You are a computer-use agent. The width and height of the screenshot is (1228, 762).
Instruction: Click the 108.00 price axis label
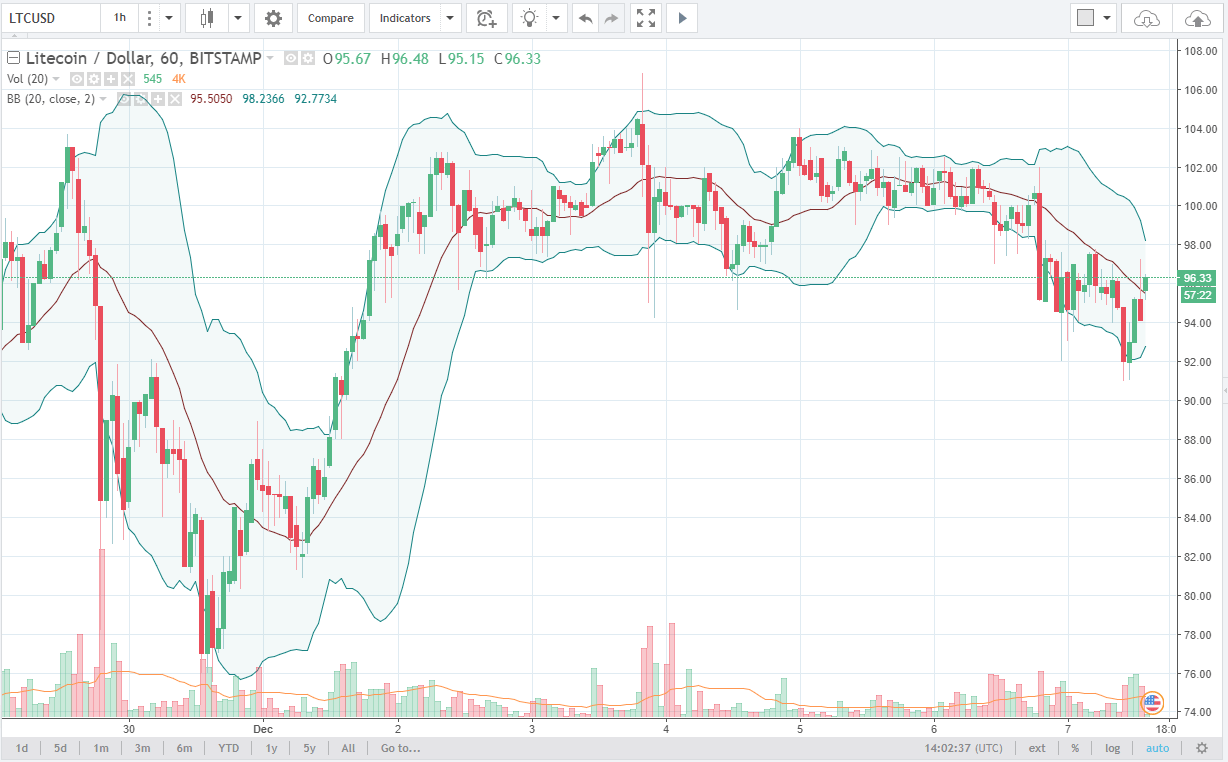(1199, 51)
